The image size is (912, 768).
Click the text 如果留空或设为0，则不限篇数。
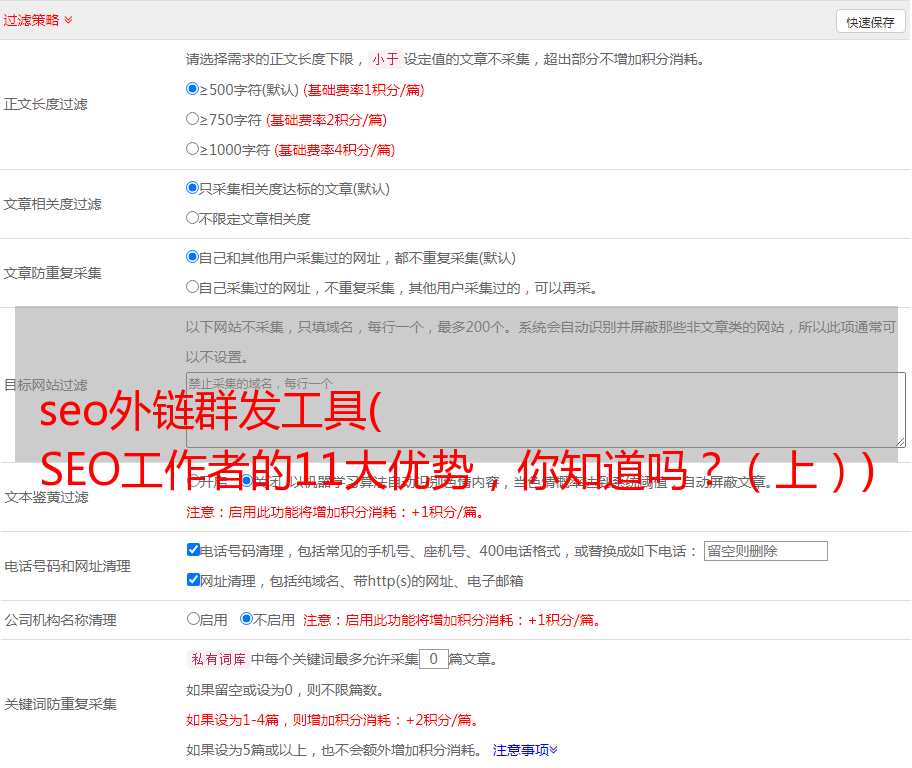(x=285, y=690)
